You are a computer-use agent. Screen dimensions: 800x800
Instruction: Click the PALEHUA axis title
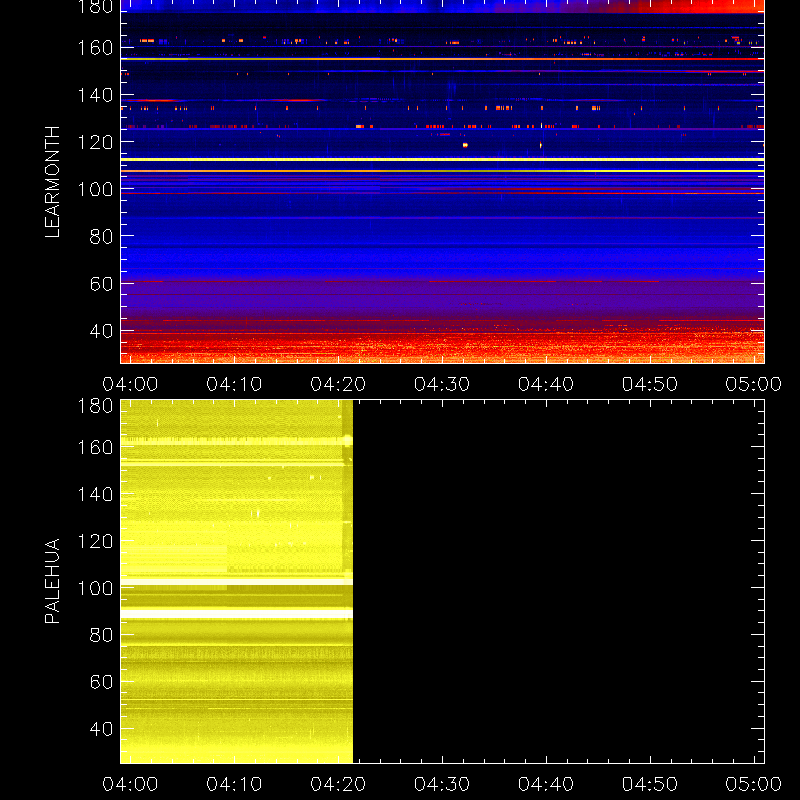coord(53,581)
